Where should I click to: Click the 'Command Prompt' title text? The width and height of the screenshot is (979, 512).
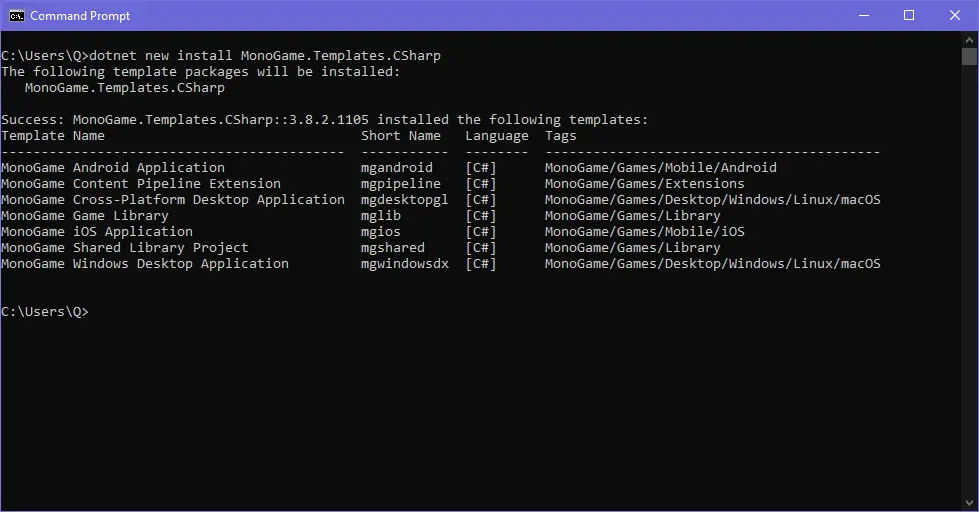click(80, 16)
